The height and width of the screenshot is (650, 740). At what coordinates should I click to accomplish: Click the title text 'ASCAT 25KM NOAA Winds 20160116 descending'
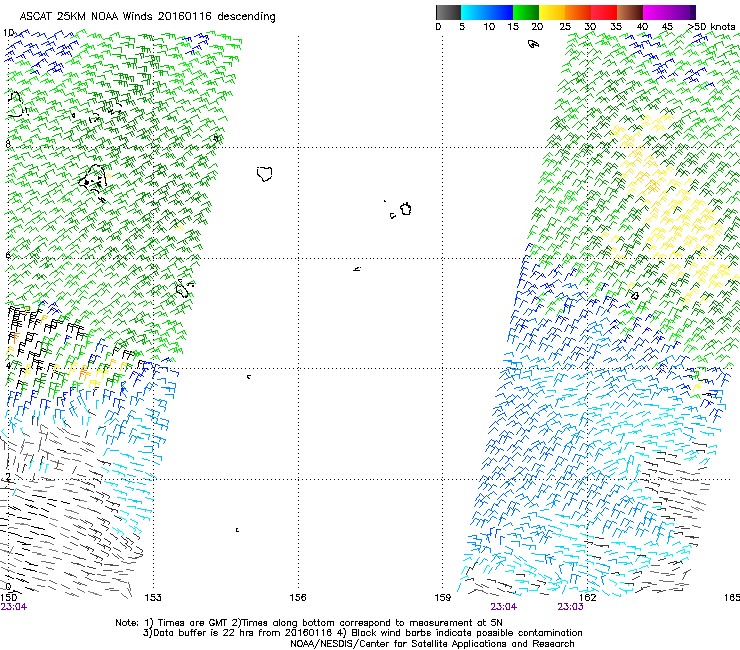click(147, 17)
